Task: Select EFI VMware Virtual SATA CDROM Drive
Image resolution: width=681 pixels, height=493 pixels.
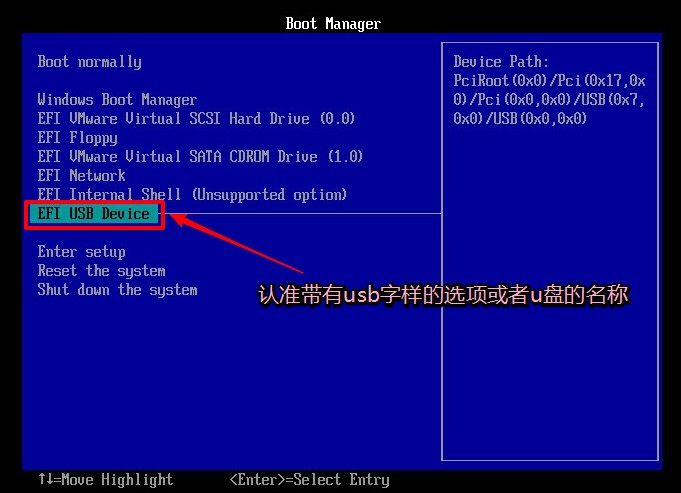Action: coord(200,157)
